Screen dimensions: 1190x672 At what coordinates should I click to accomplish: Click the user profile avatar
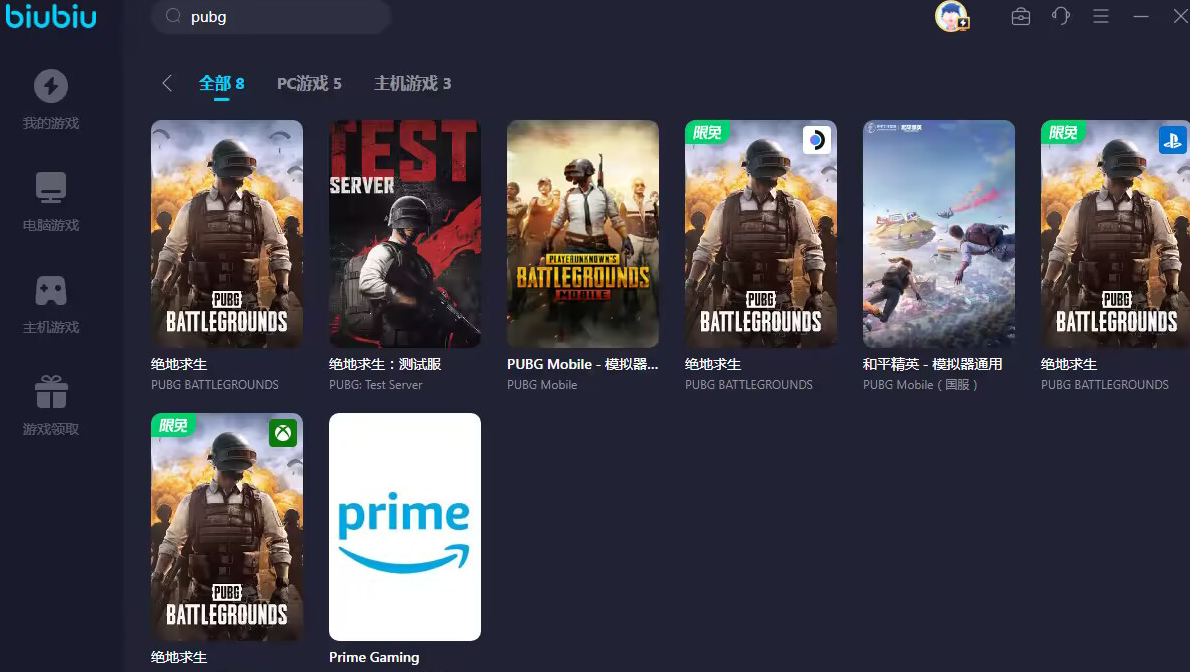952,16
